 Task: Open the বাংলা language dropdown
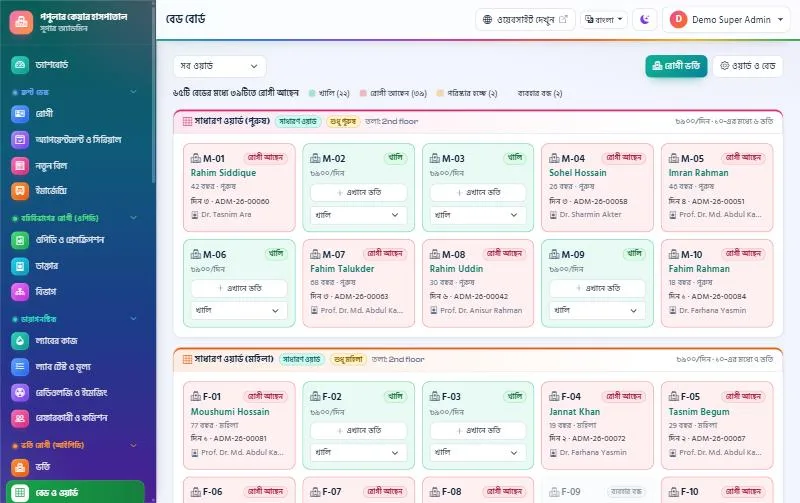pos(604,19)
